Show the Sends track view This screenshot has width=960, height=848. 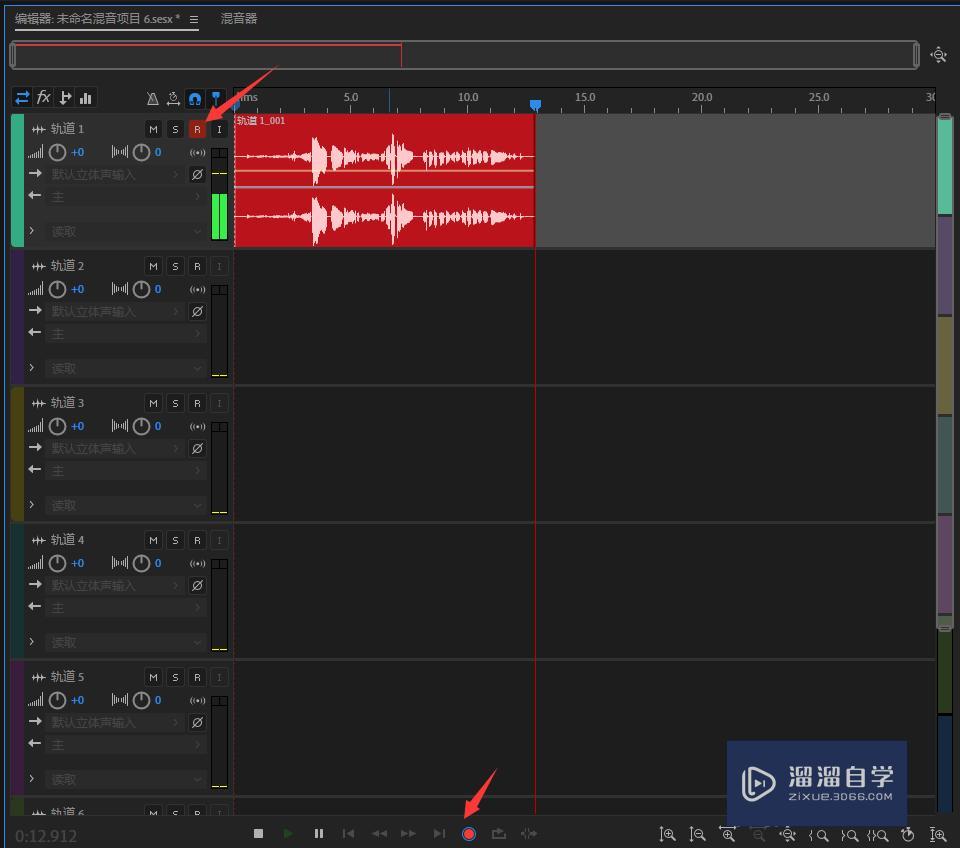click(65, 97)
